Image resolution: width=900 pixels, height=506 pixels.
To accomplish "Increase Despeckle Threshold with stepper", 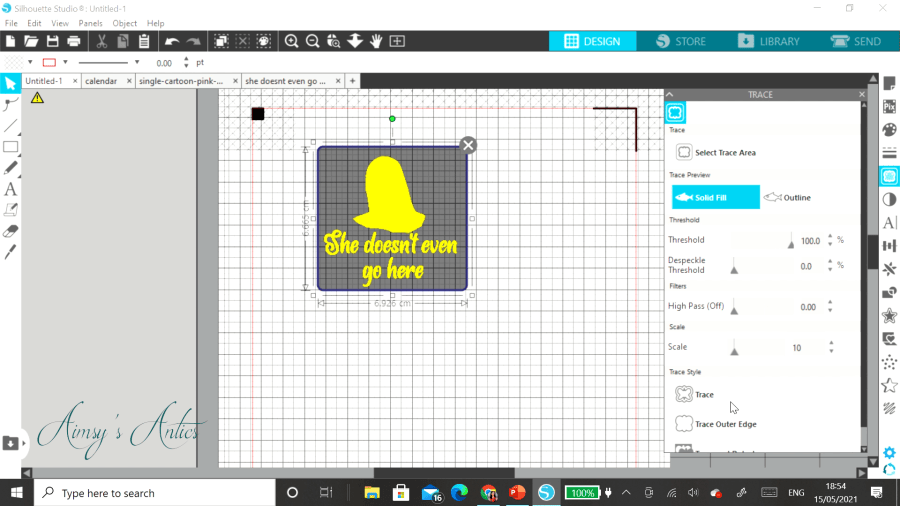I will [830, 263].
